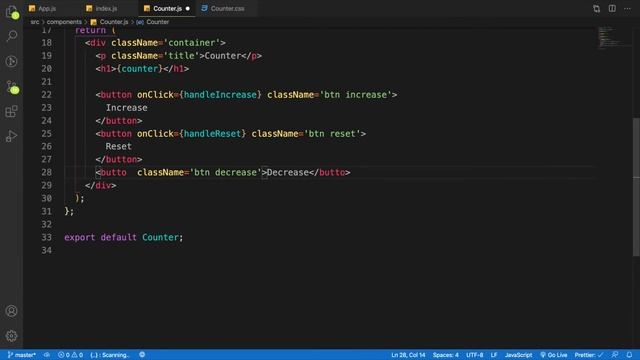This screenshot has height=360, width=640.
Task: Click the feedback icon in status bar
Action: [615, 355]
